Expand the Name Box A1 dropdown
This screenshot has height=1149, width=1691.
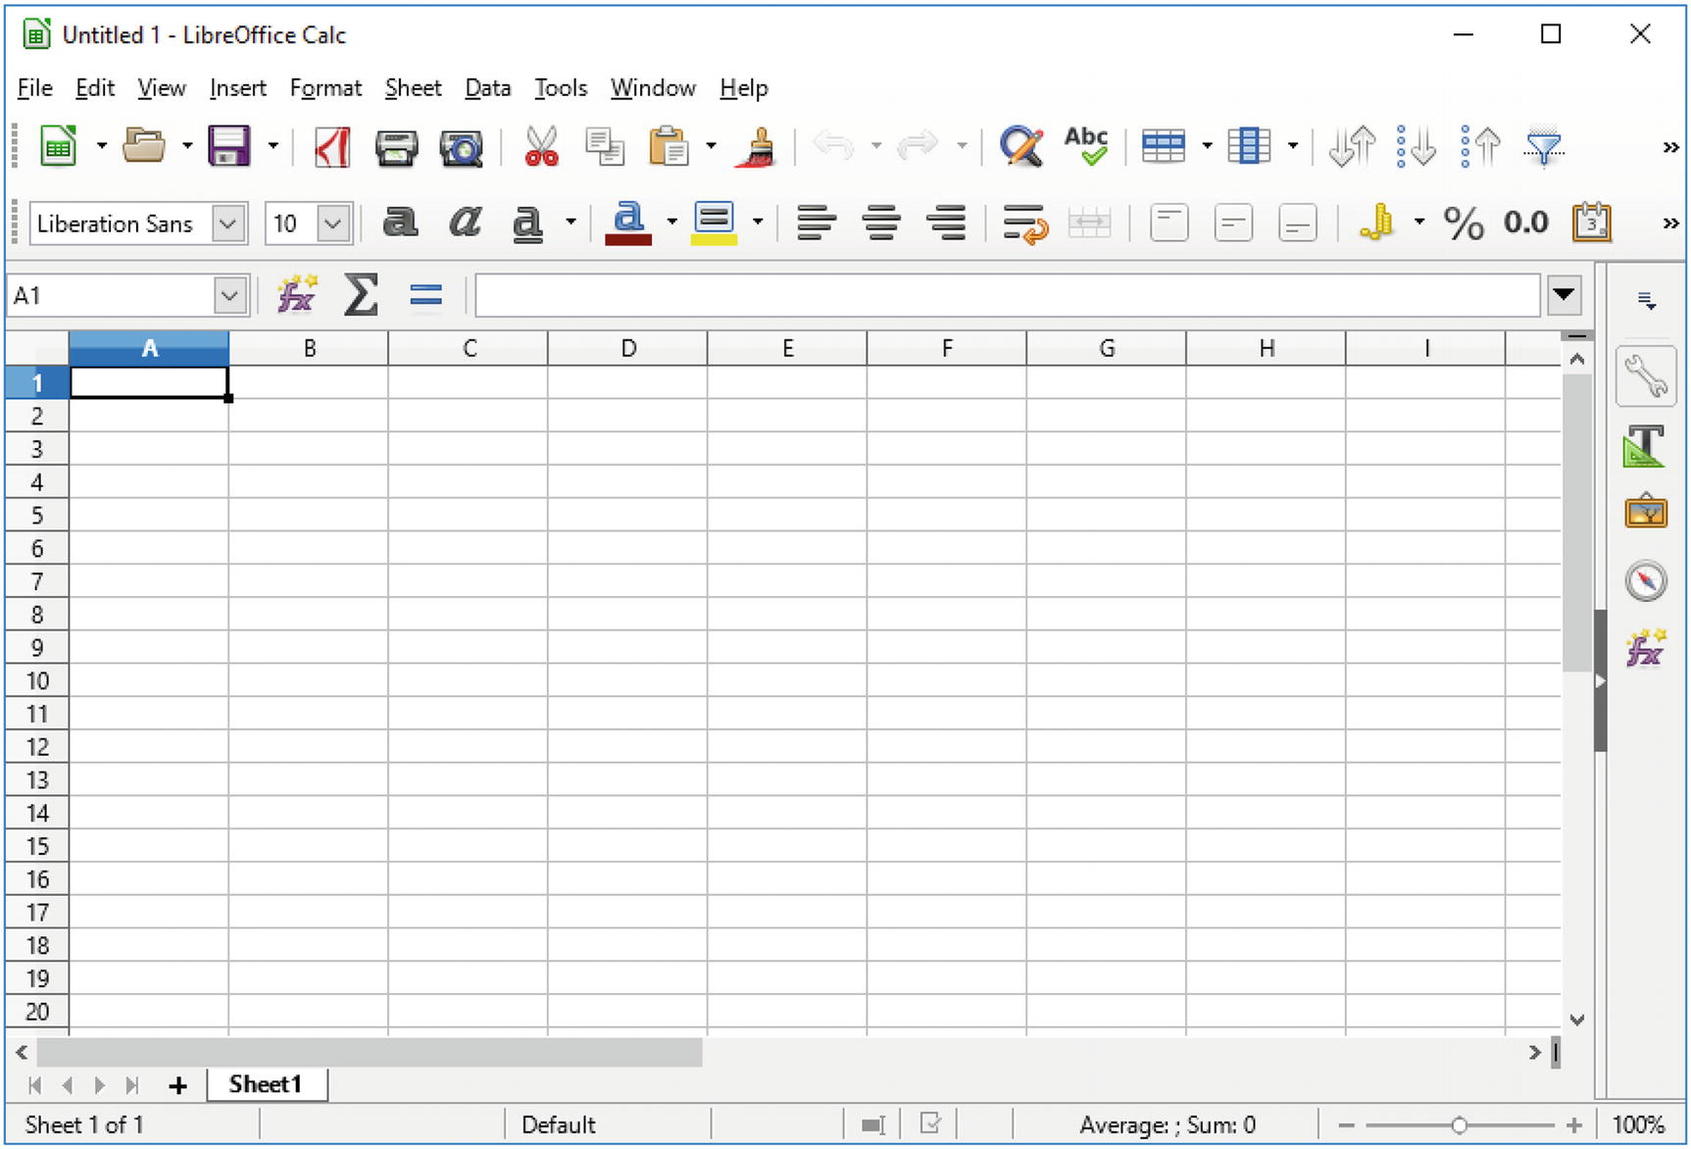(x=230, y=295)
